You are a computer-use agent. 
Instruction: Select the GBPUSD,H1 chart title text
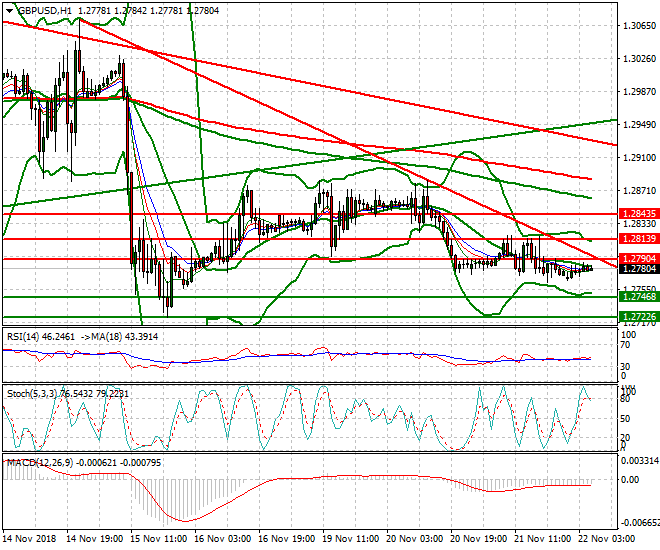44,11
